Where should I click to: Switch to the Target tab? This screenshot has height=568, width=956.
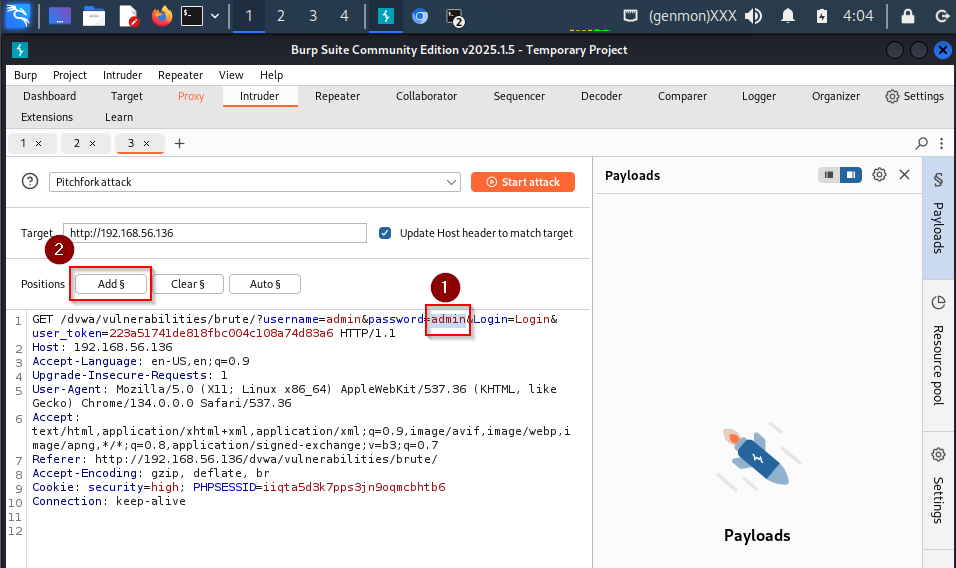127,96
